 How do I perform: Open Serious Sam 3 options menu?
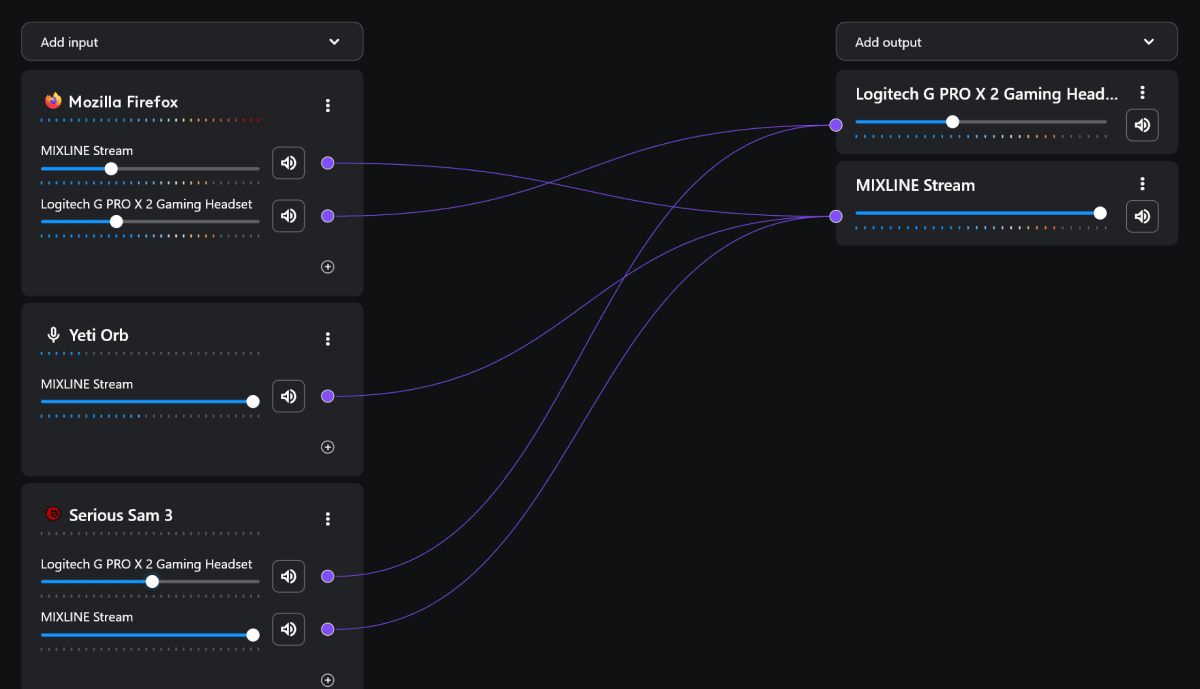pyautogui.click(x=327, y=519)
